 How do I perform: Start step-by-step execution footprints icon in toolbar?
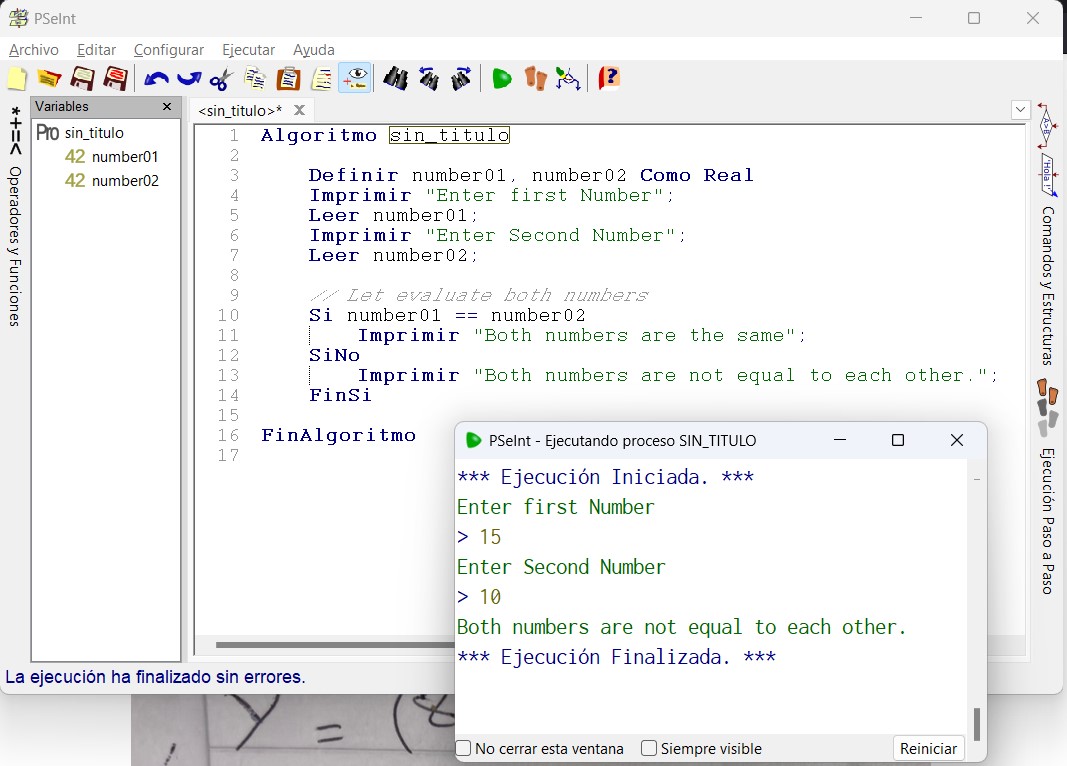(x=536, y=79)
